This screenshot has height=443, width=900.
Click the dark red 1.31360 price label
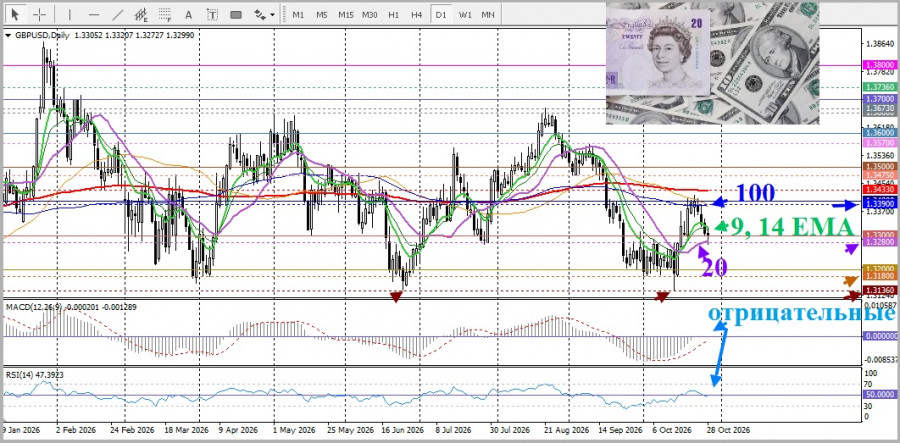pyautogui.click(x=878, y=290)
